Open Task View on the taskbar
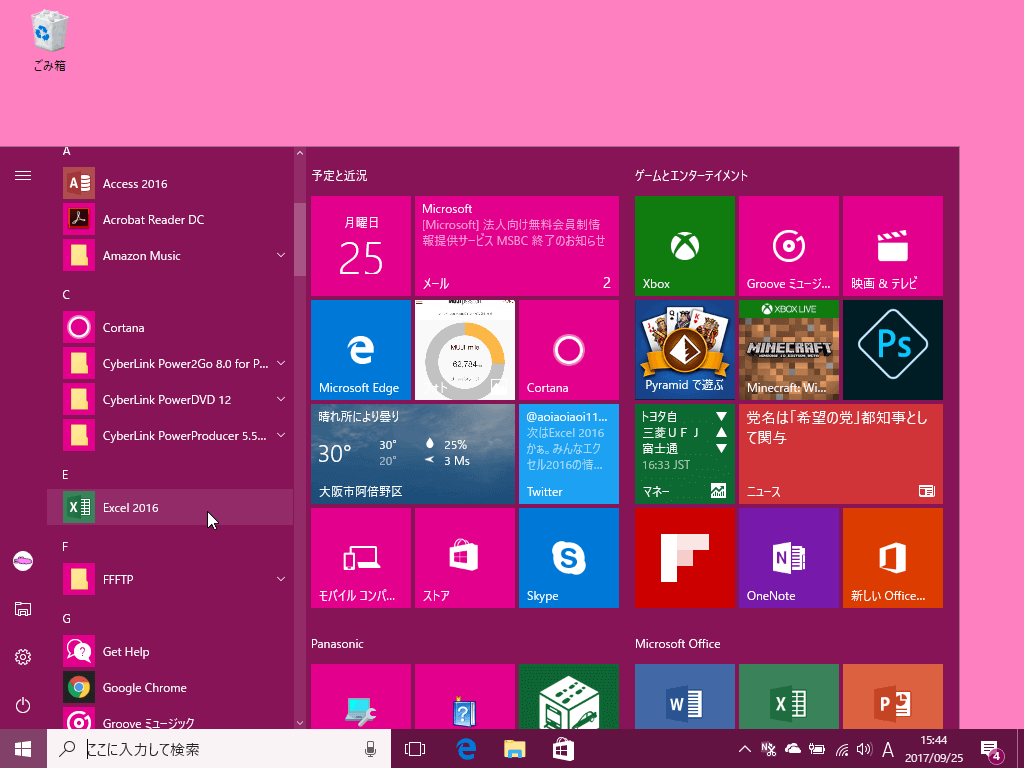This screenshot has height=768, width=1024. tap(415, 749)
